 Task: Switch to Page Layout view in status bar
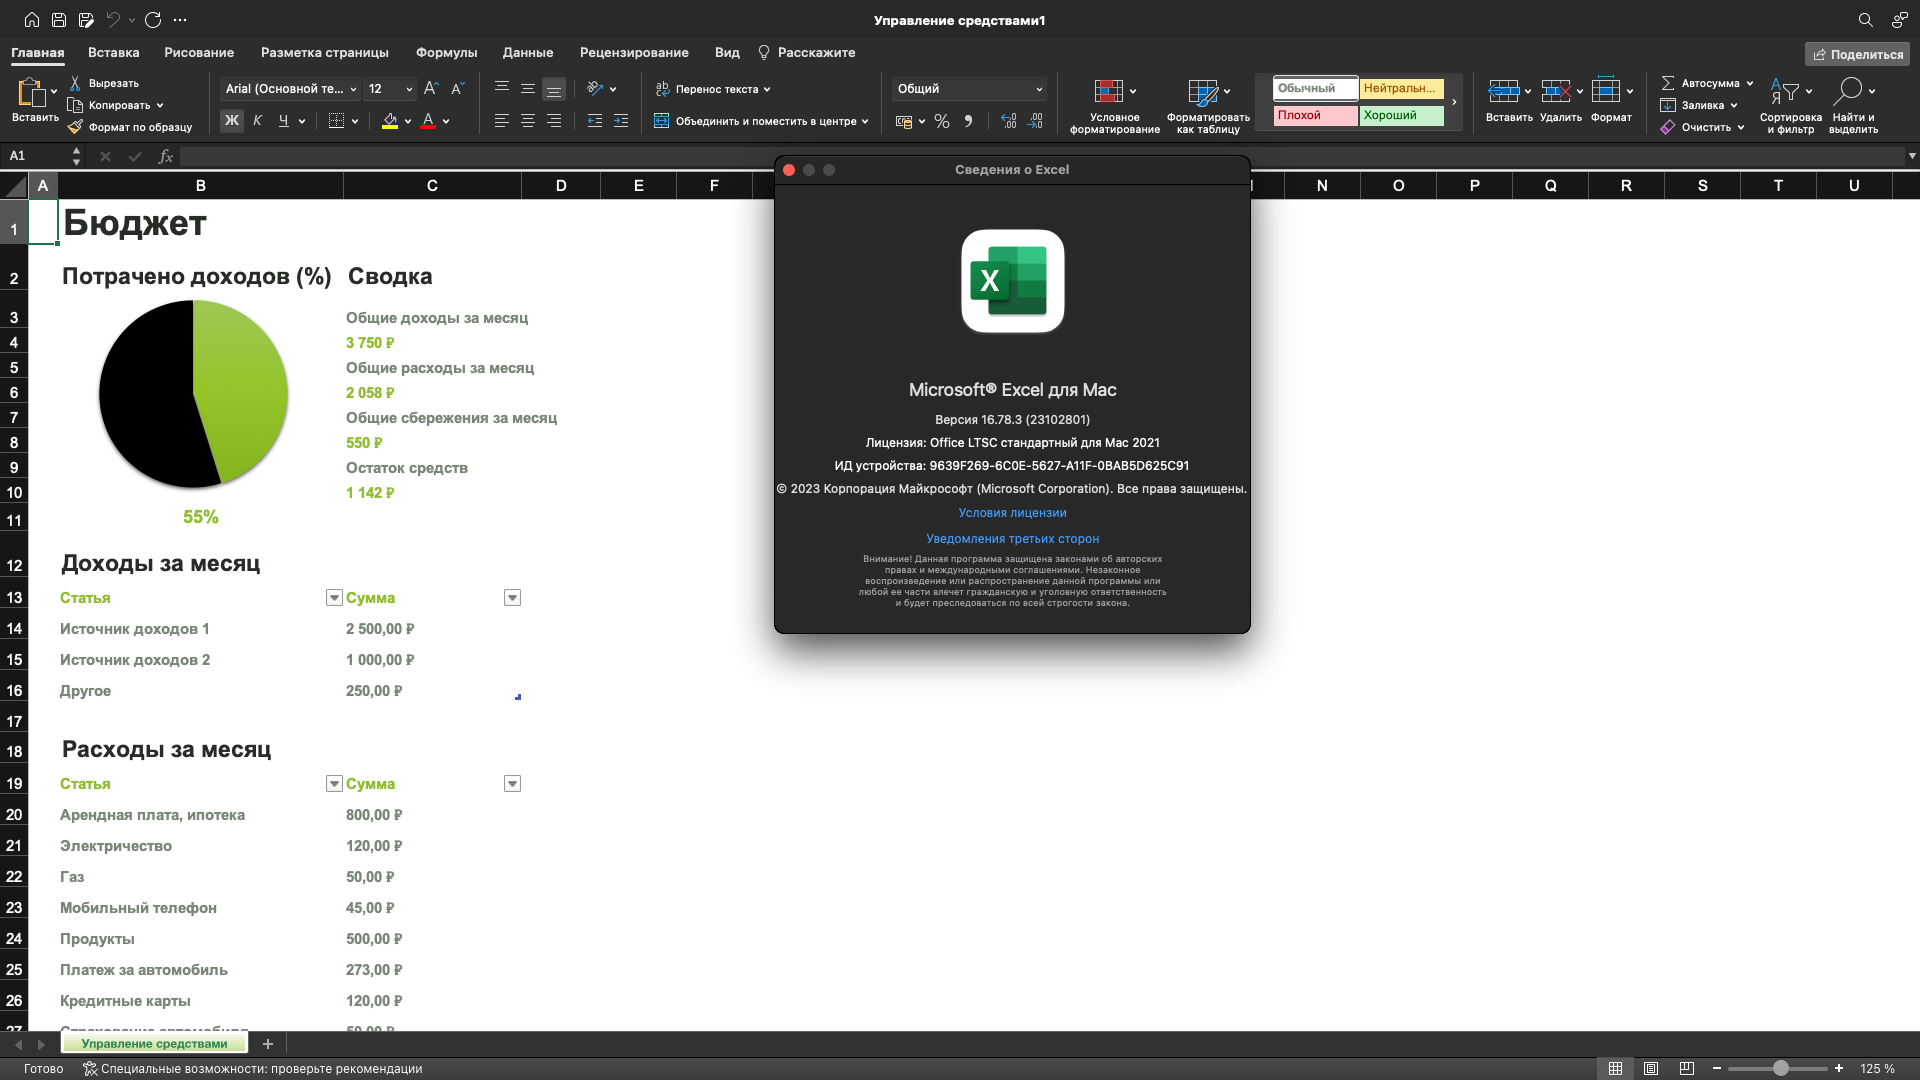coord(1651,1069)
